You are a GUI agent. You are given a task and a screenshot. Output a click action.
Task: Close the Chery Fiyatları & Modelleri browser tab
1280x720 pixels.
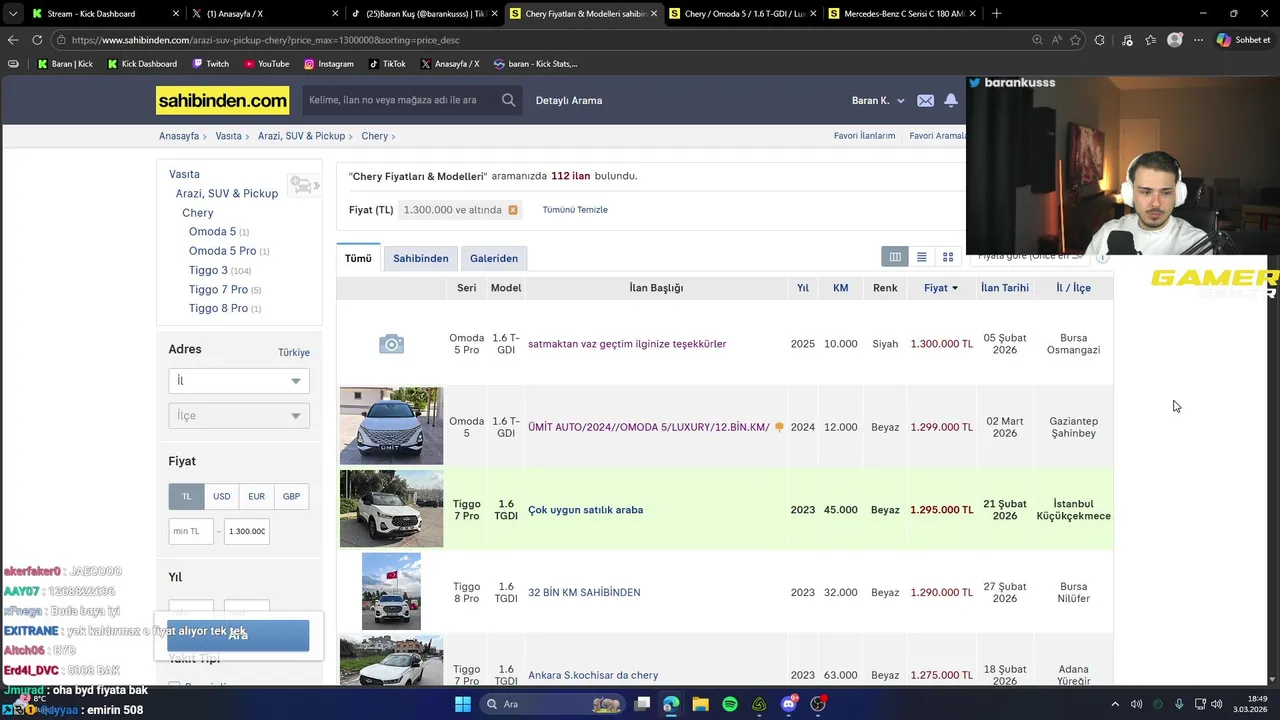654,14
